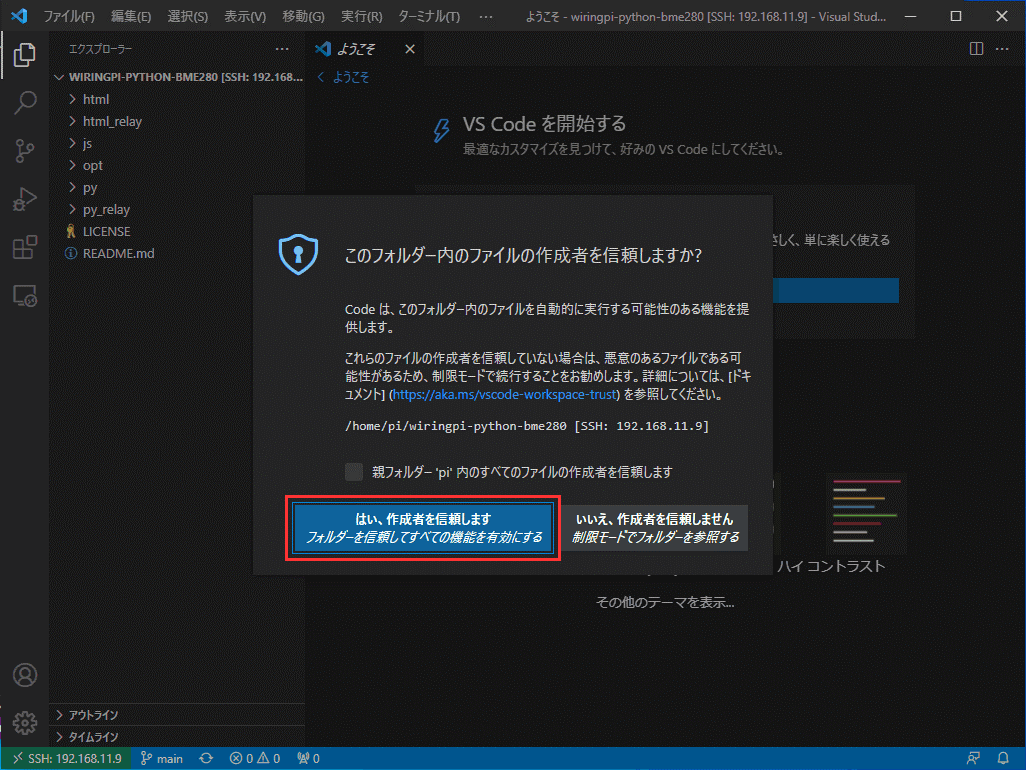Open the 移動(G) menu
The height and width of the screenshot is (771, 1027).
(303, 16)
